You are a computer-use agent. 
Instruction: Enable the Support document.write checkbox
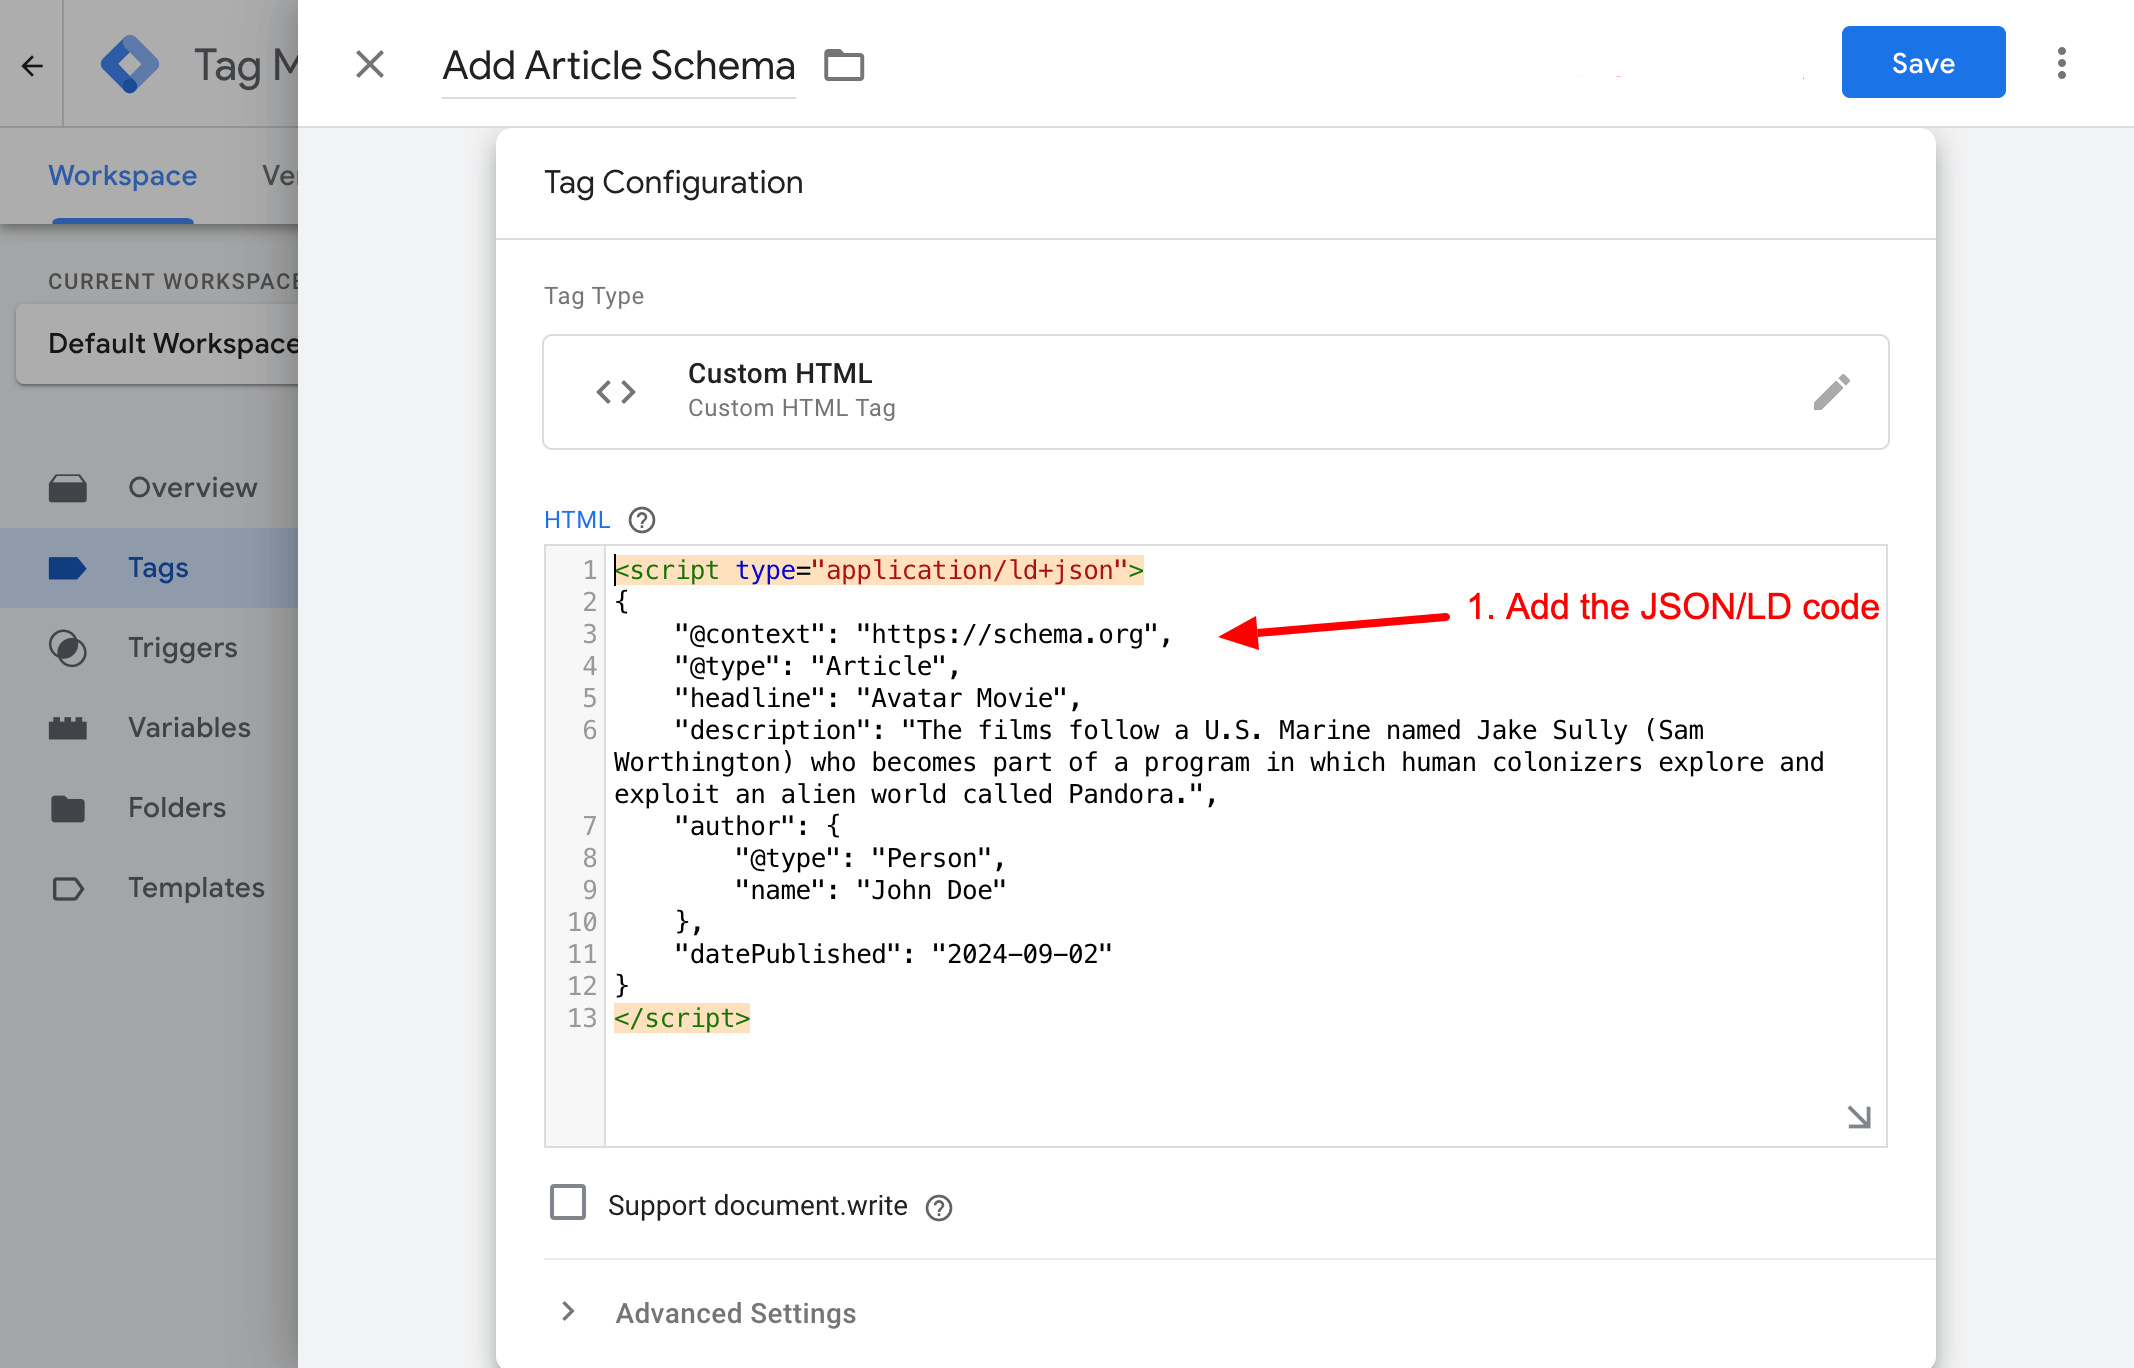(x=567, y=1203)
